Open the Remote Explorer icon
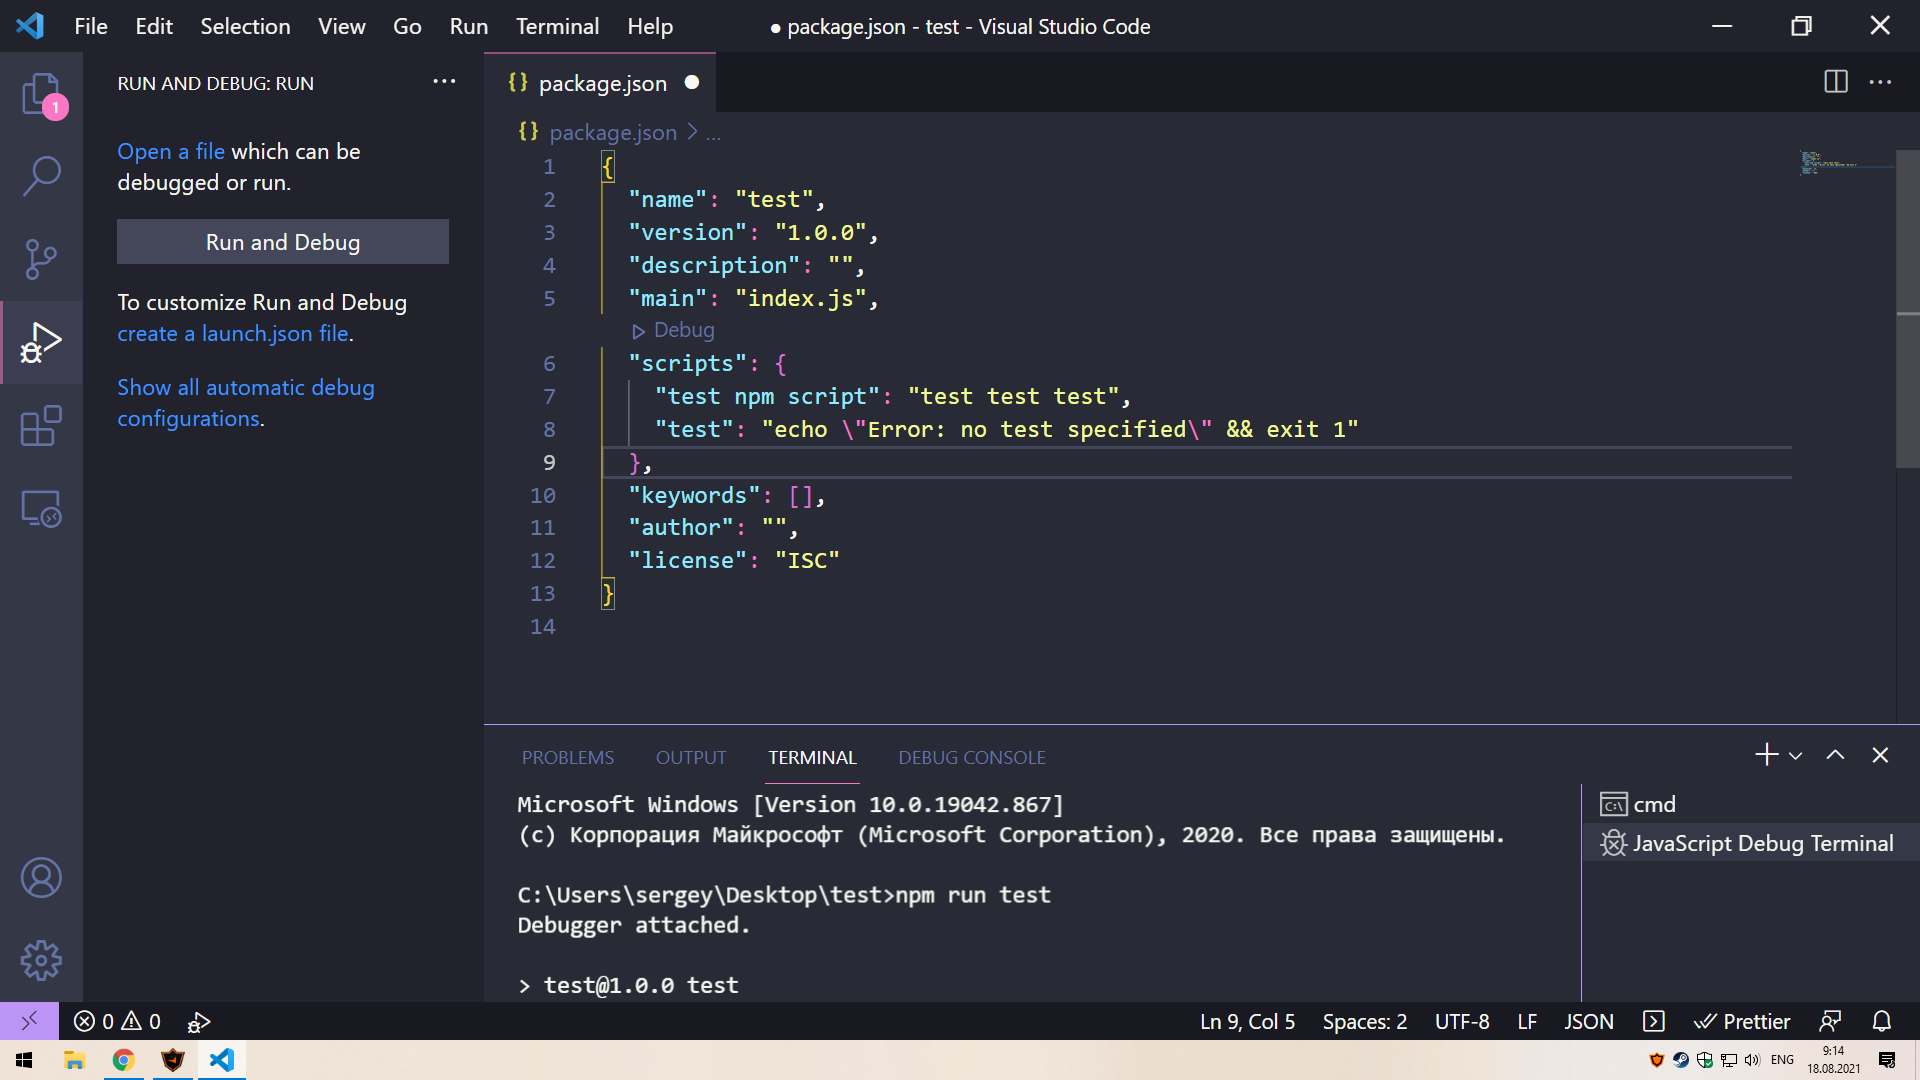The width and height of the screenshot is (1920, 1080). point(41,509)
